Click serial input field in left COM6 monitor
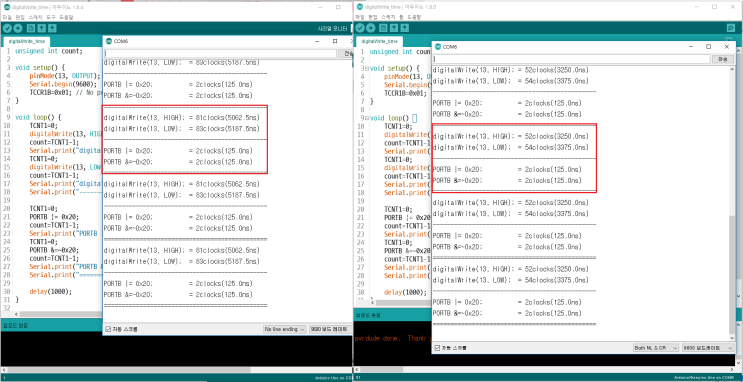 pos(221,54)
